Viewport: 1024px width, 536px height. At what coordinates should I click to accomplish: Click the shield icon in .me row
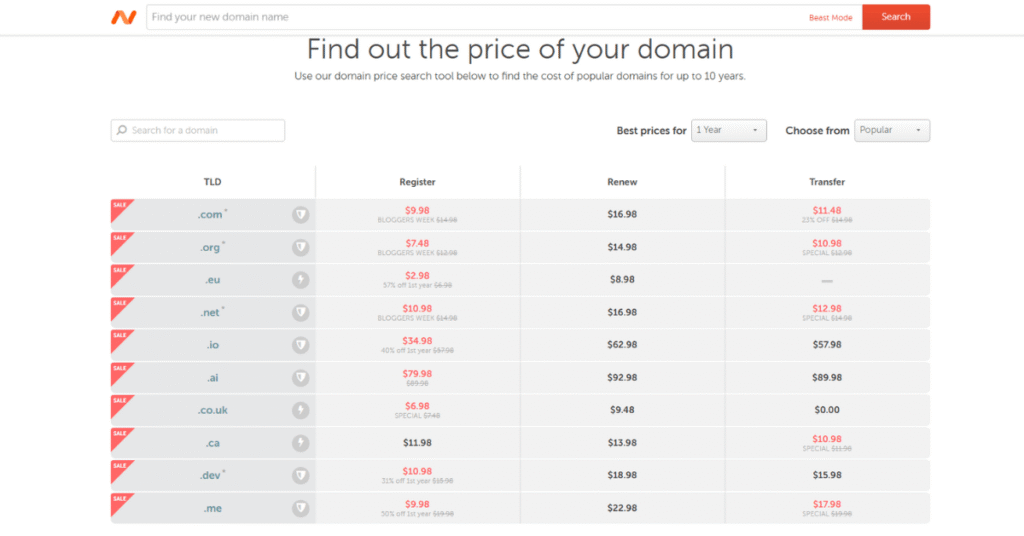tap(300, 508)
